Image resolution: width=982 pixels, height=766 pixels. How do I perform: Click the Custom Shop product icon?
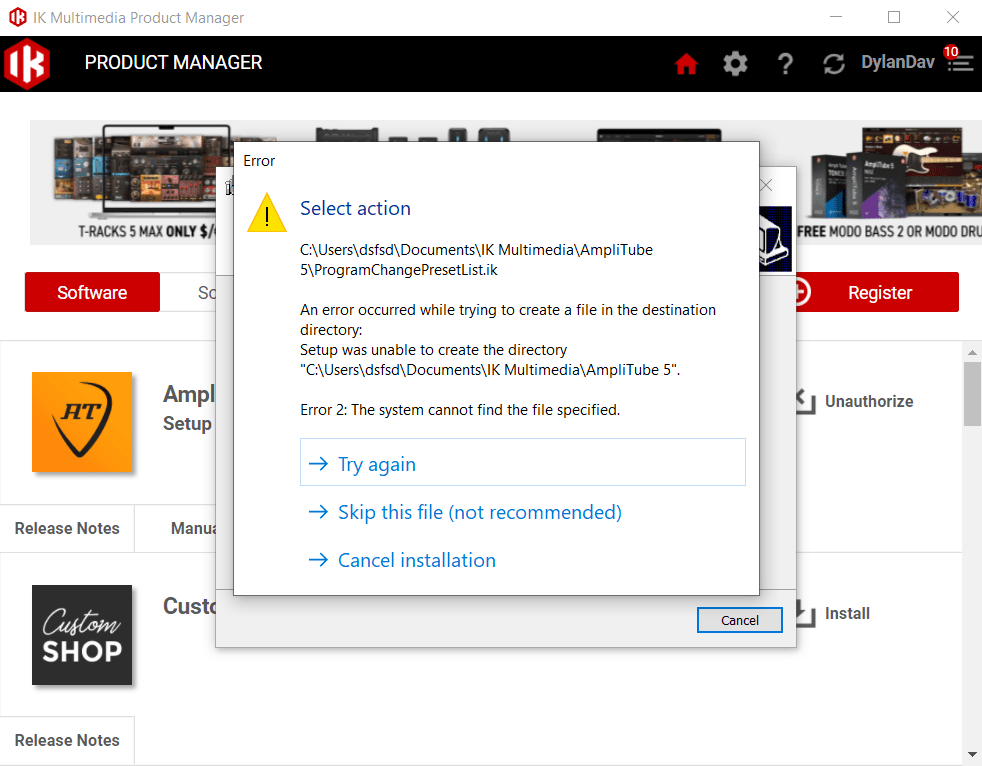[x=82, y=634]
